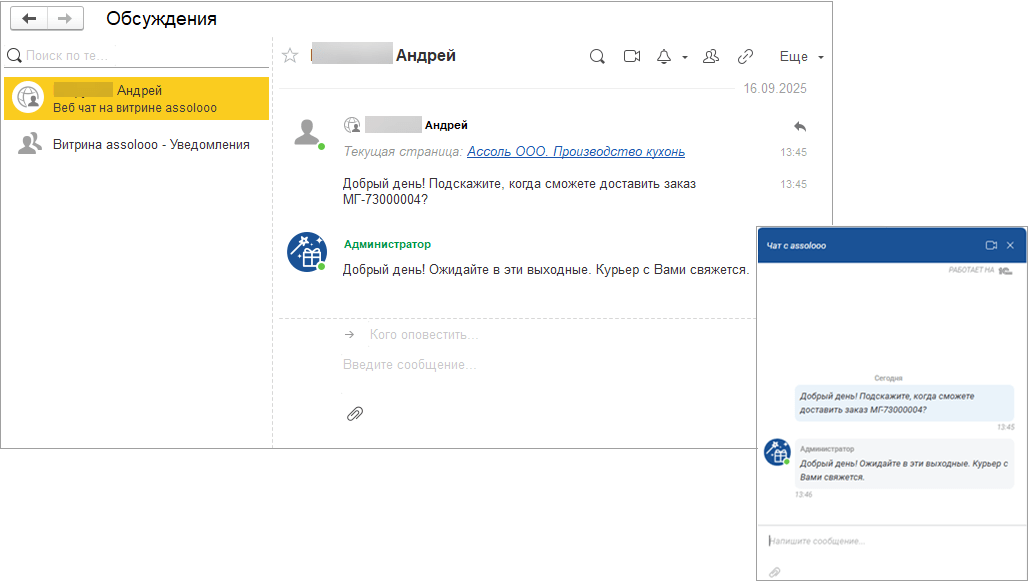Open the participants icon in the header

click(711, 56)
